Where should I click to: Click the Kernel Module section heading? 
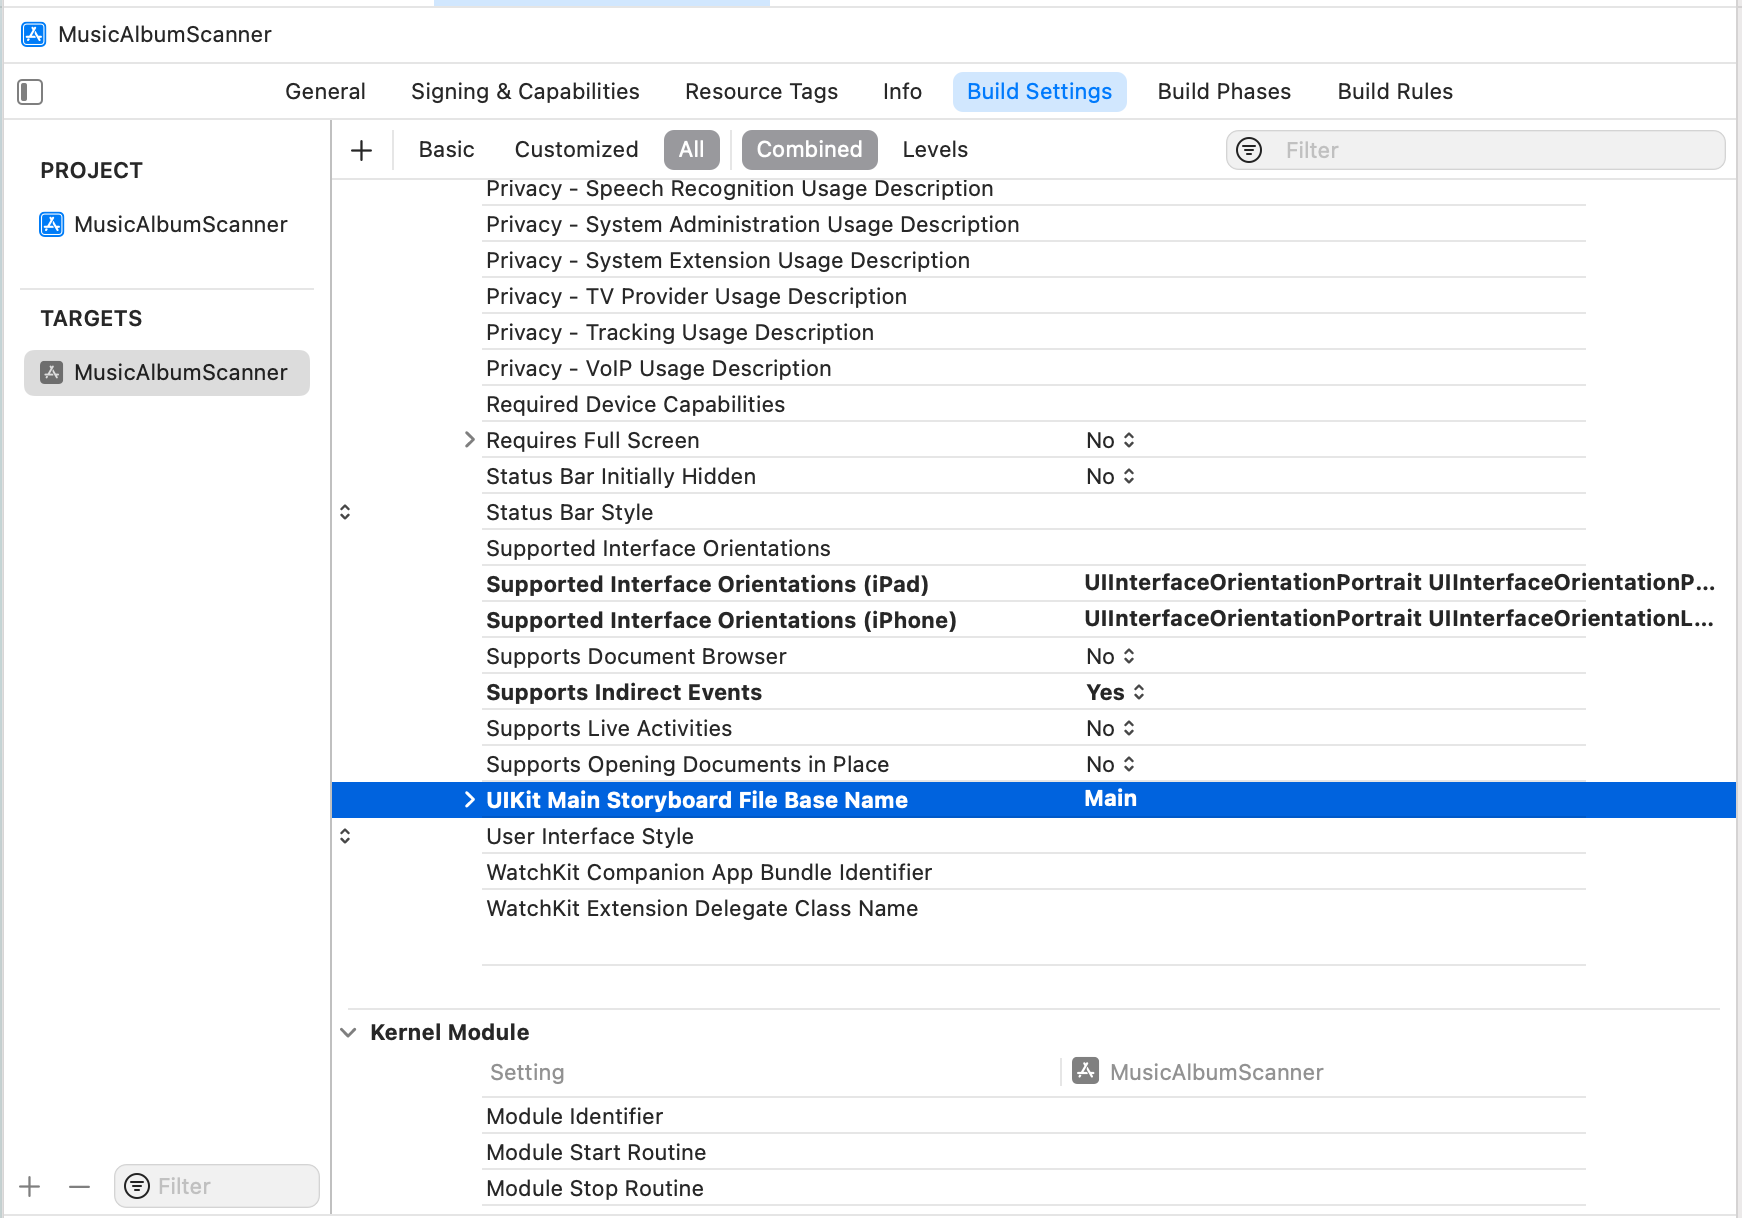pyautogui.click(x=450, y=1032)
